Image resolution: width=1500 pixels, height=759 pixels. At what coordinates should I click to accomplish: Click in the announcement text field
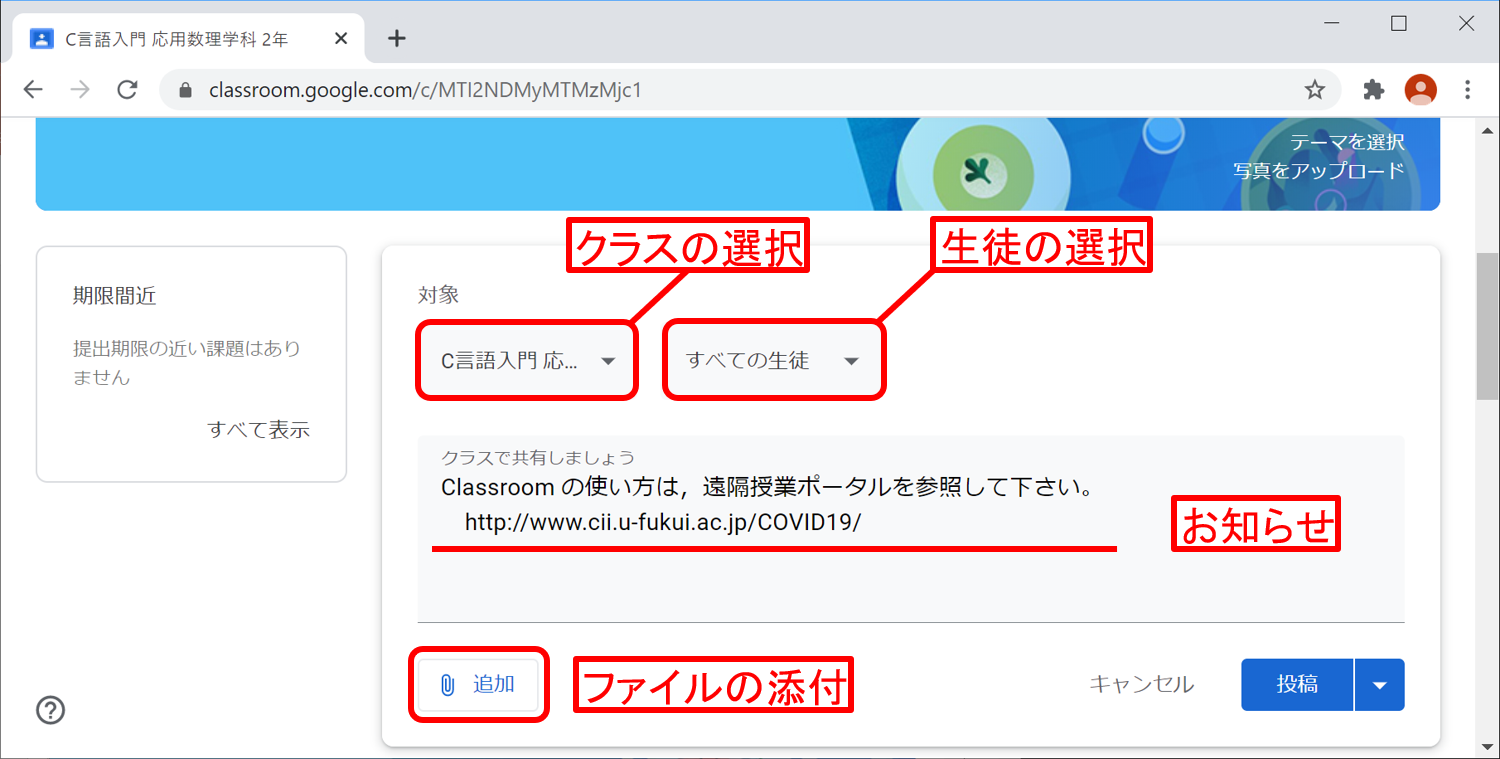910,528
